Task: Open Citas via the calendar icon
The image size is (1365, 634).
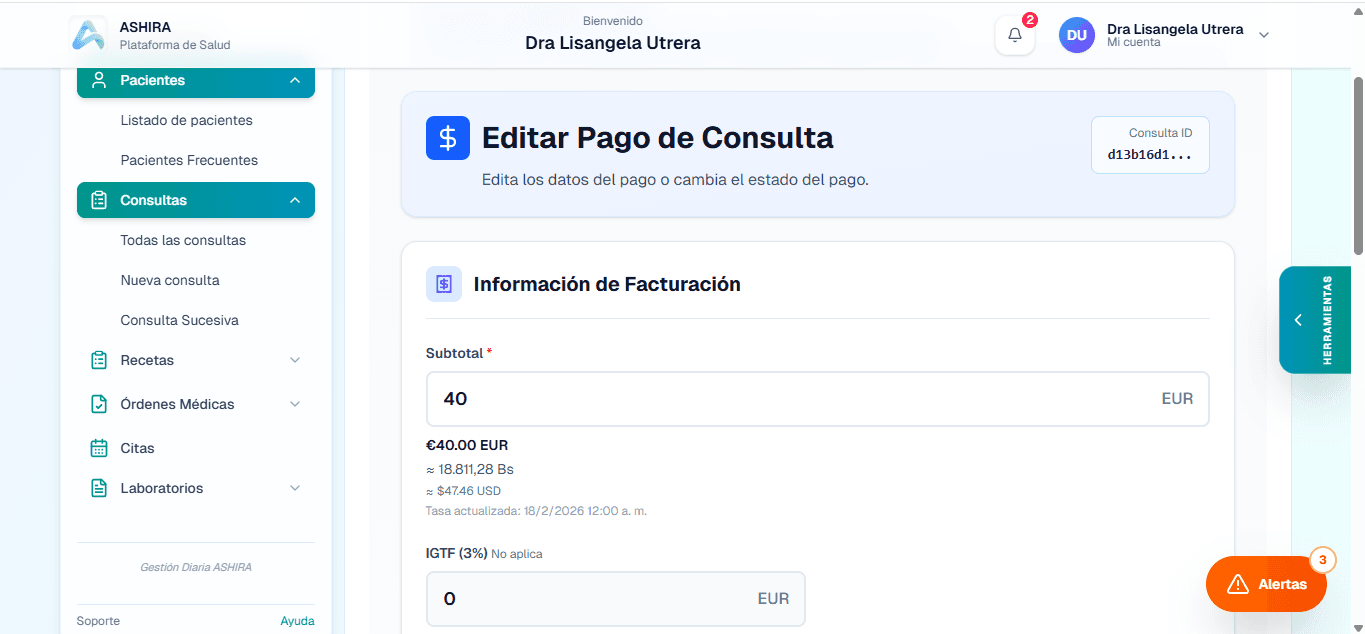Action: click(100, 448)
